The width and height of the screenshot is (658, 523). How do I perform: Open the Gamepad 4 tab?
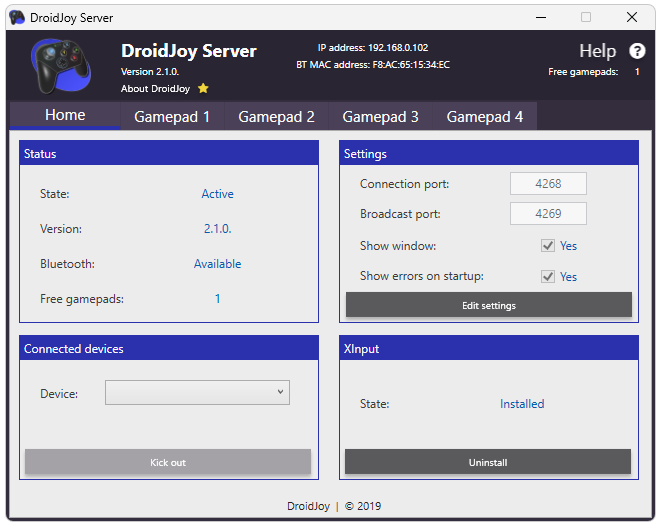click(485, 116)
